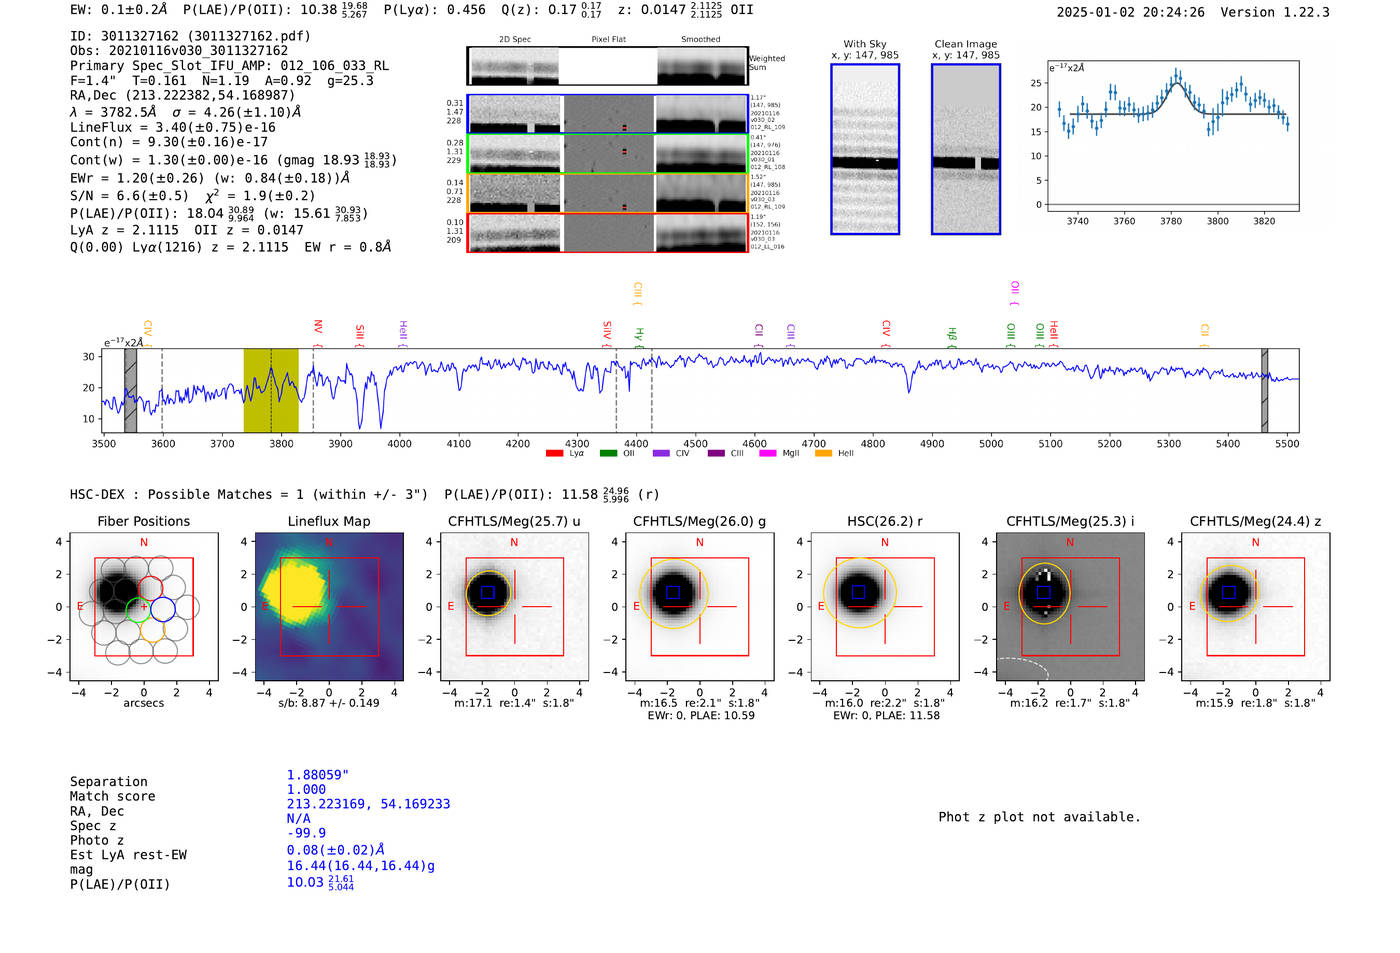The height and width of the screenshot is (953, 1400).
Task: Click the NV line label above spectrum
Action: pos(318,331)
